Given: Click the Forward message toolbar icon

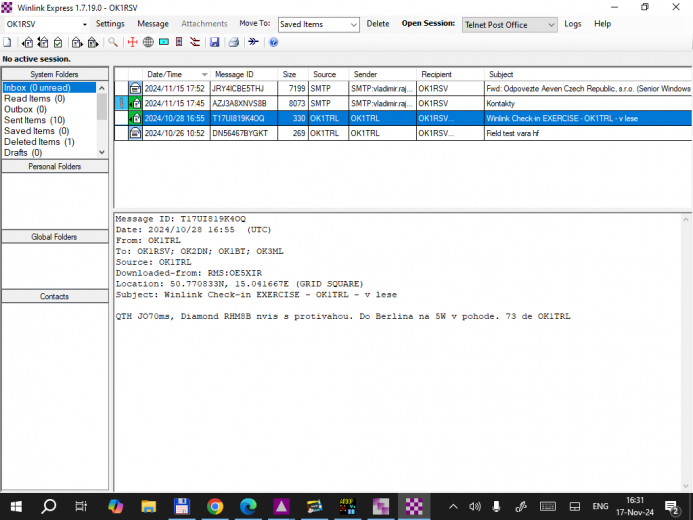Looking at the screenshot, I should click(77, 42).
